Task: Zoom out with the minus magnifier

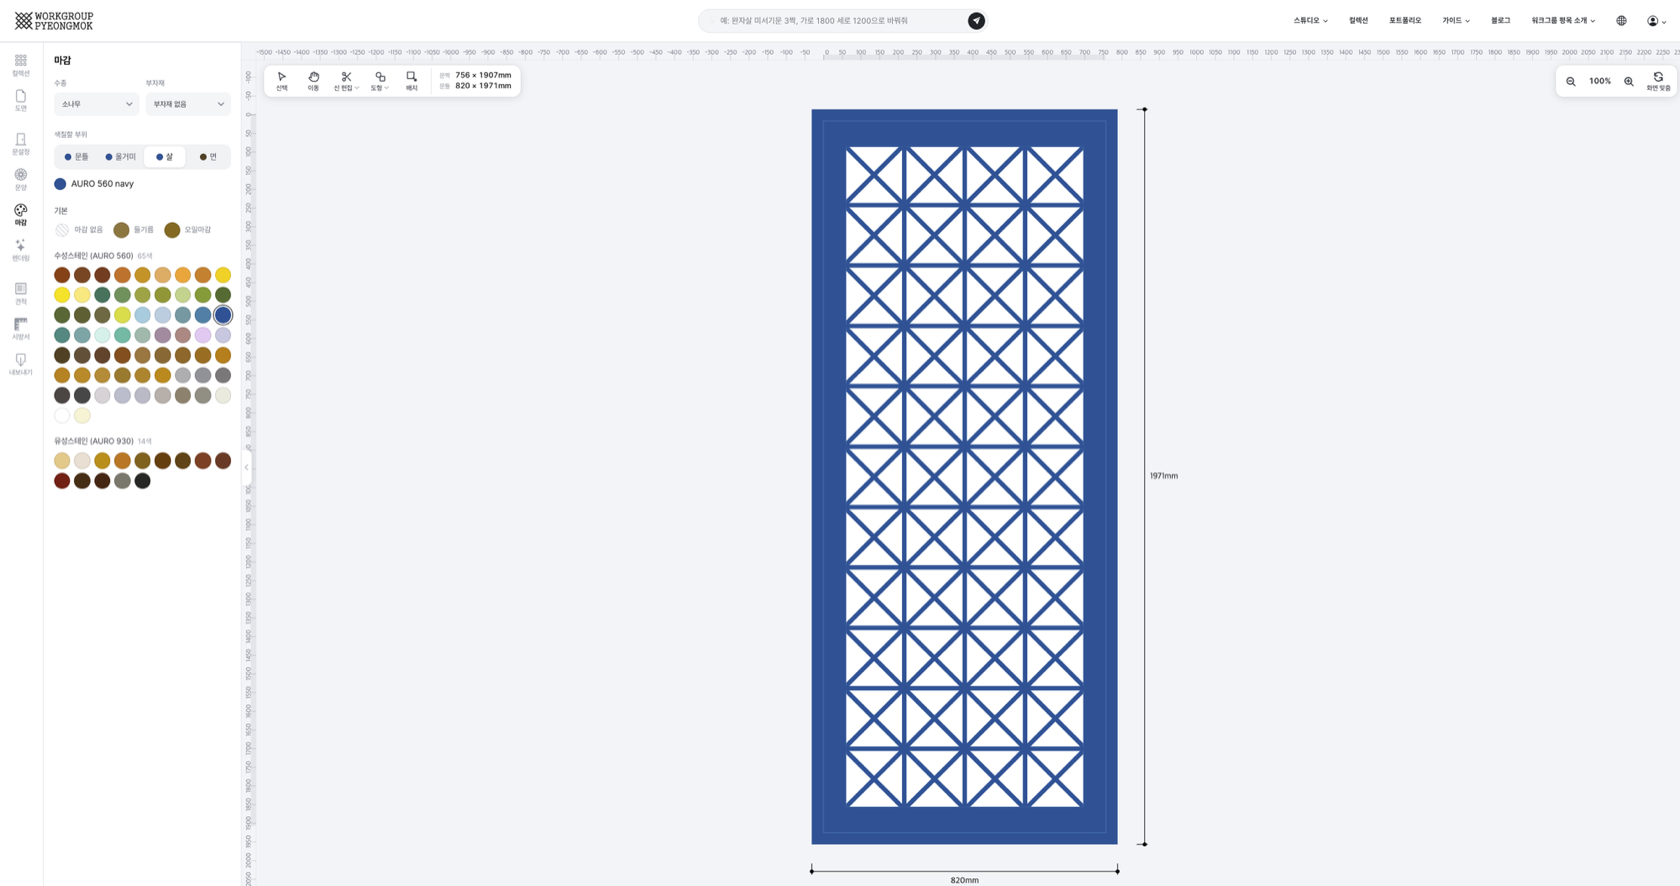Action: point(1571,81)
